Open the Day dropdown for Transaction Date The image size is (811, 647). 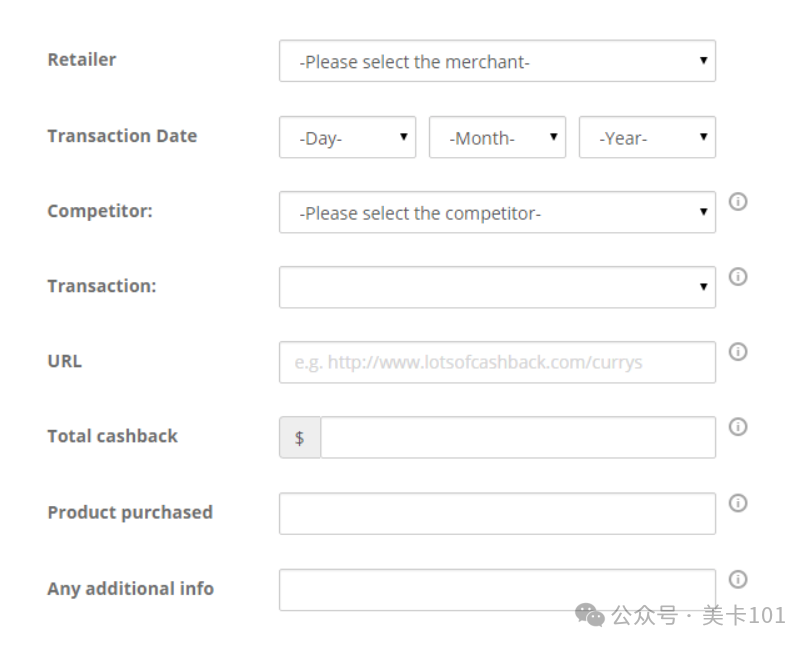(347, 138)
